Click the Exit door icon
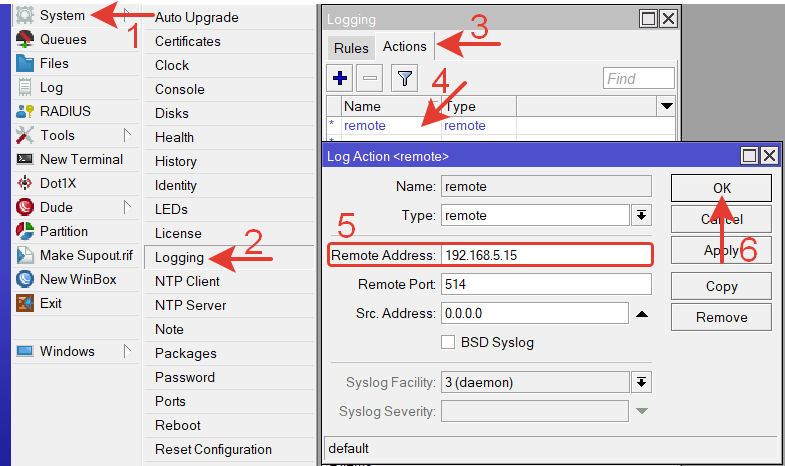This screenshot has height=466, width=785. coord(25,303)
